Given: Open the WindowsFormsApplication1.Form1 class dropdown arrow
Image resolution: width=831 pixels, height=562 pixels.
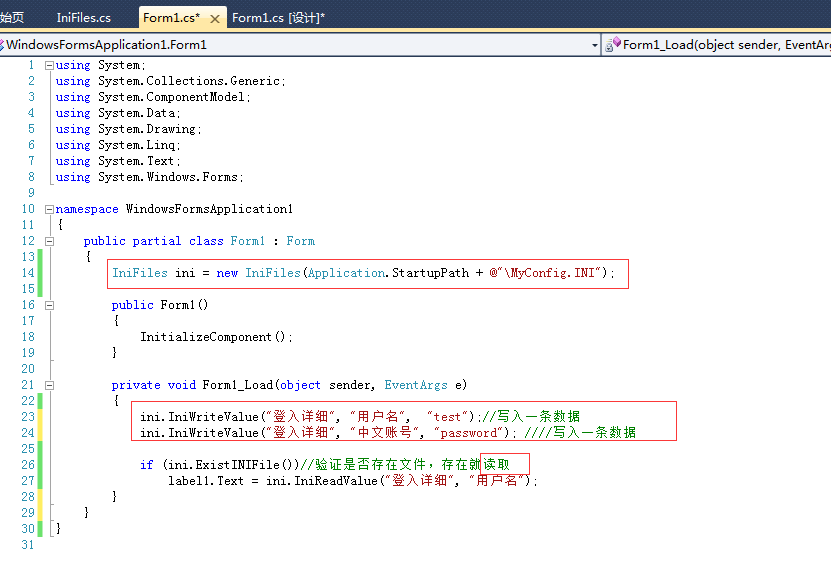Looking at the screenshot, I should tap(594, 45).
